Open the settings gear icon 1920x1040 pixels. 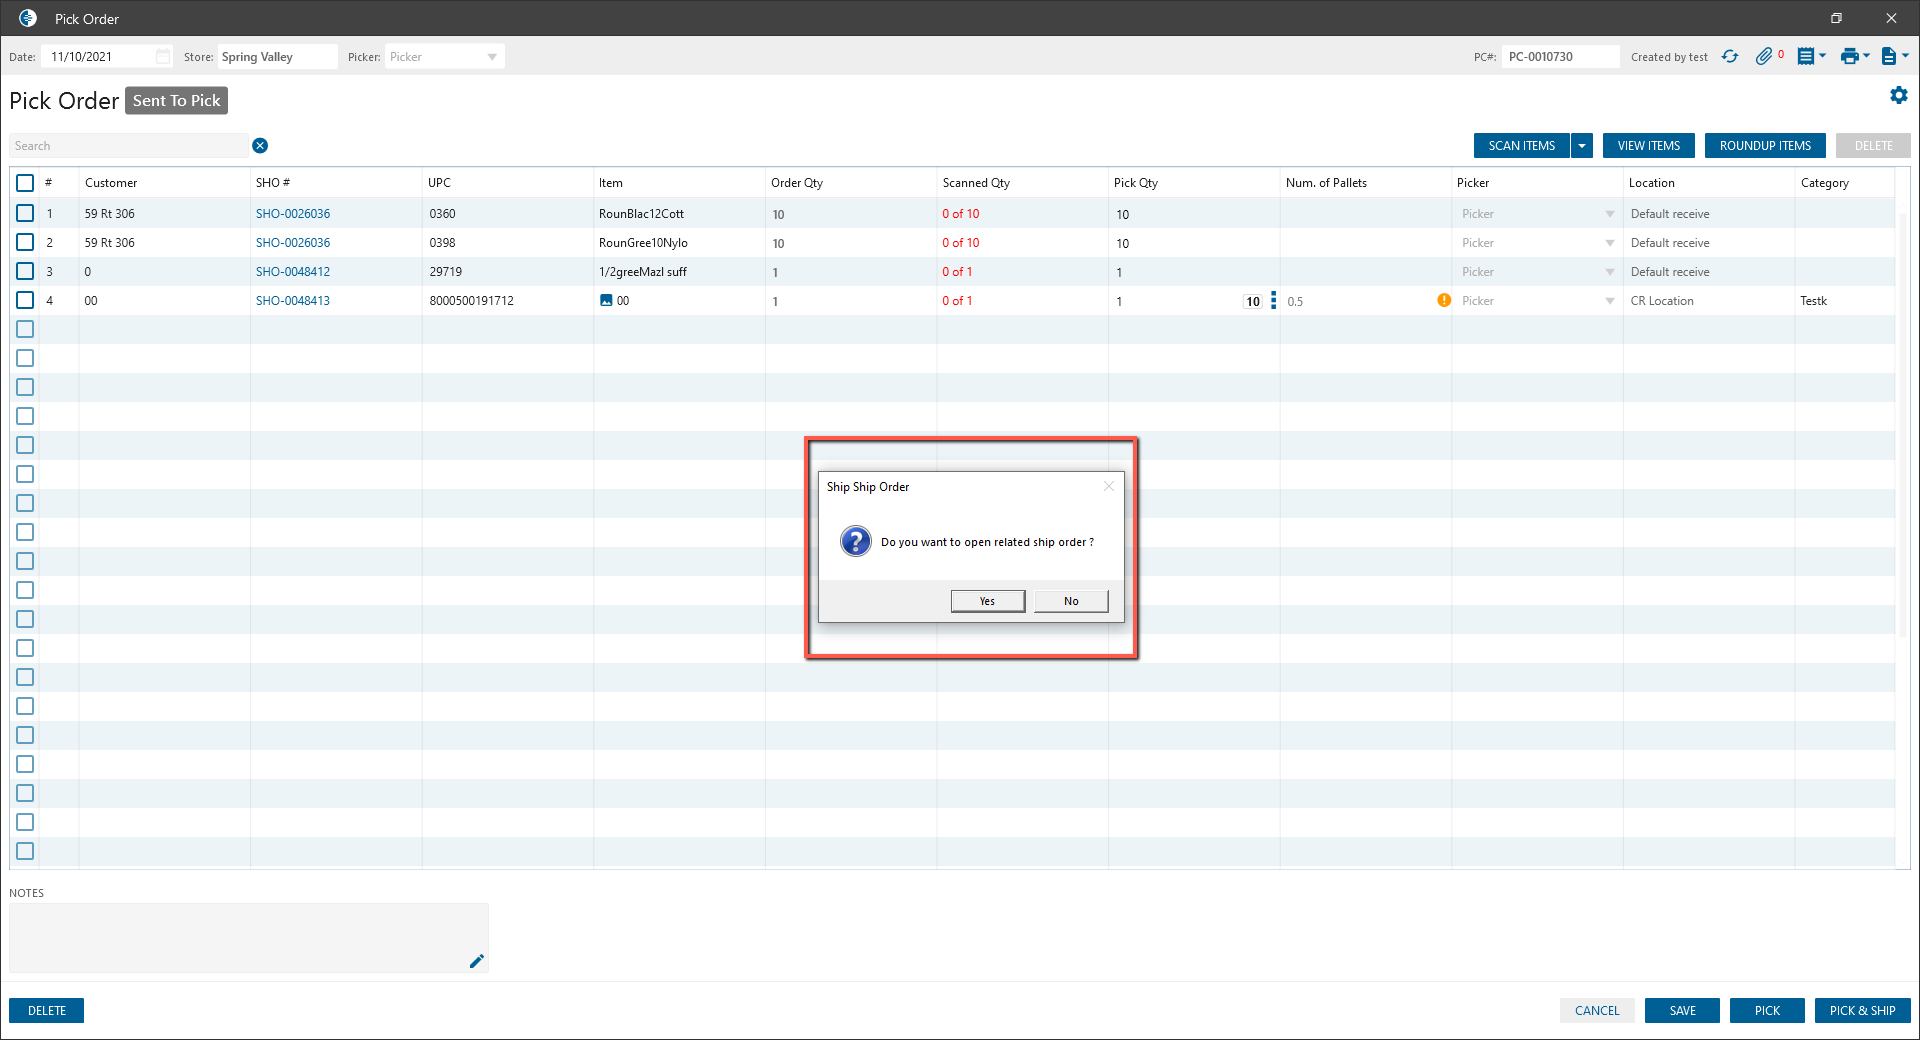(x=1899, y=95)
